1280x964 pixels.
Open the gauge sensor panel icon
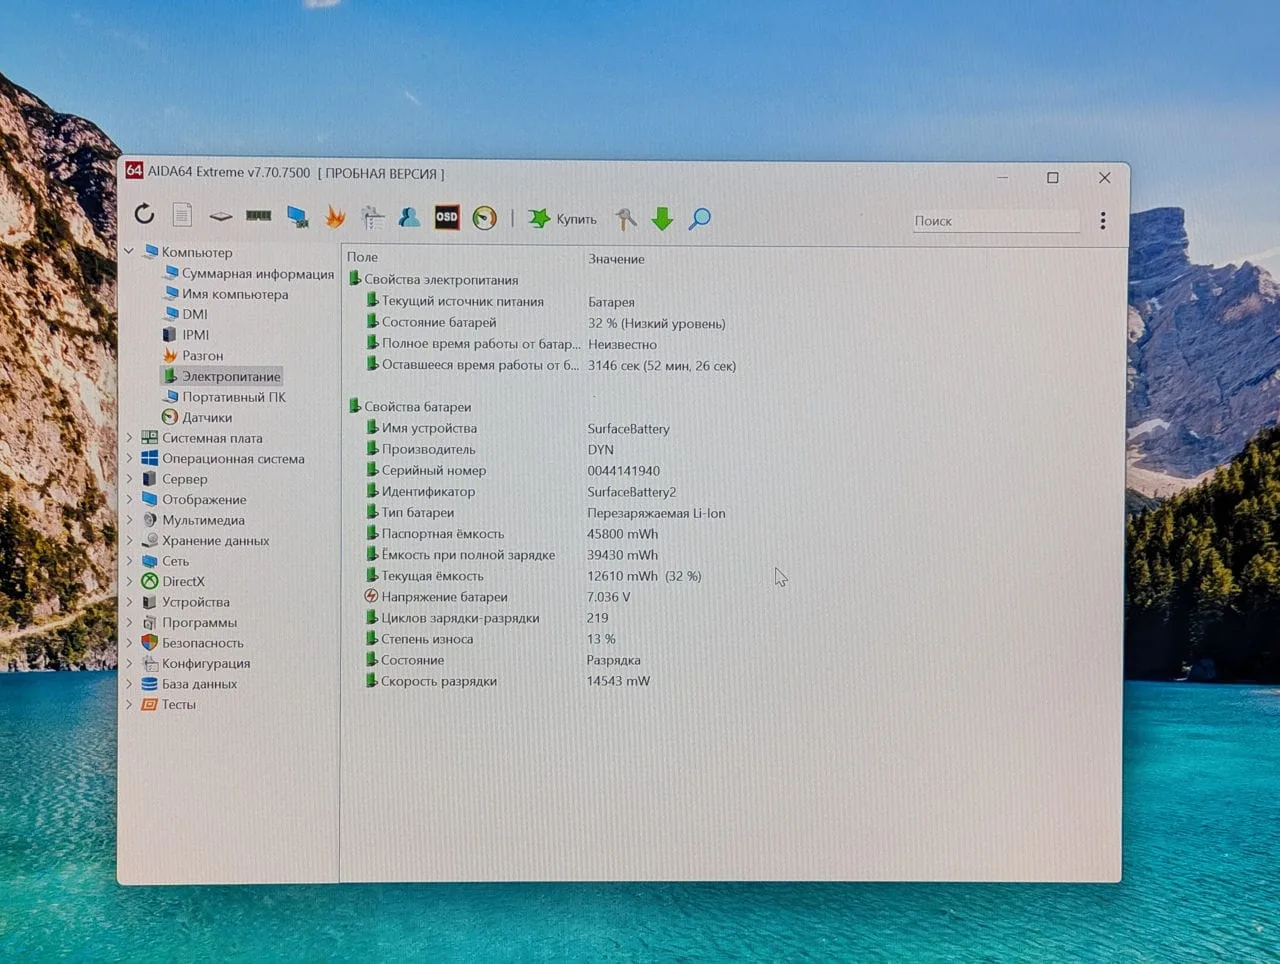coord(485,218)
